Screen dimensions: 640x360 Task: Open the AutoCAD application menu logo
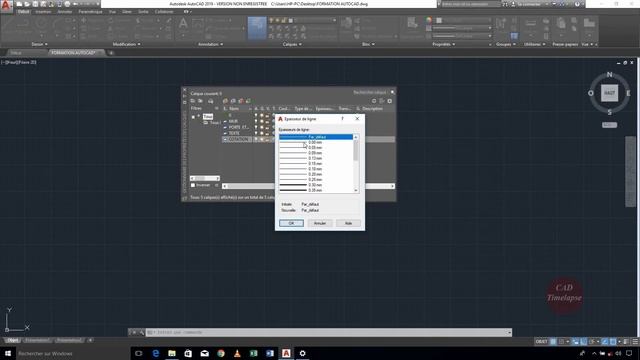[x=6, y=5]
